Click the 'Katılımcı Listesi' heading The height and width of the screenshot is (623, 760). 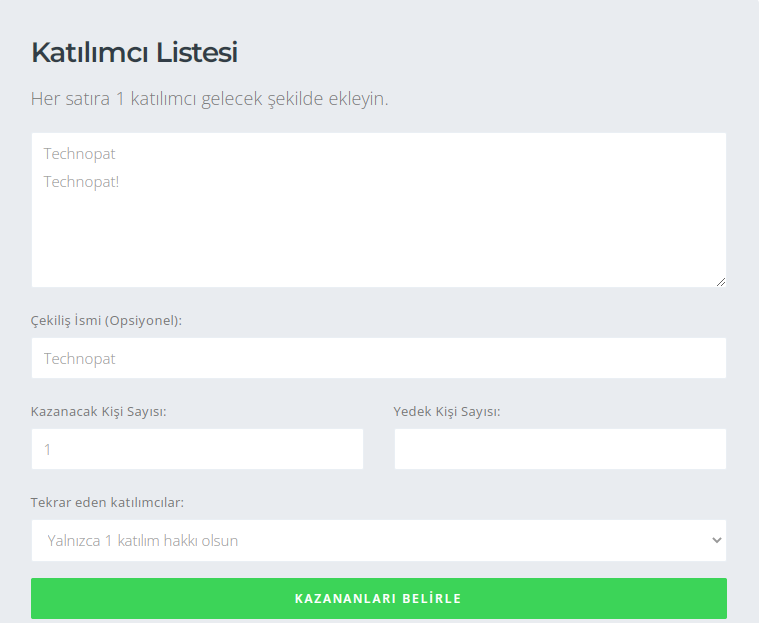coord(134,53)
